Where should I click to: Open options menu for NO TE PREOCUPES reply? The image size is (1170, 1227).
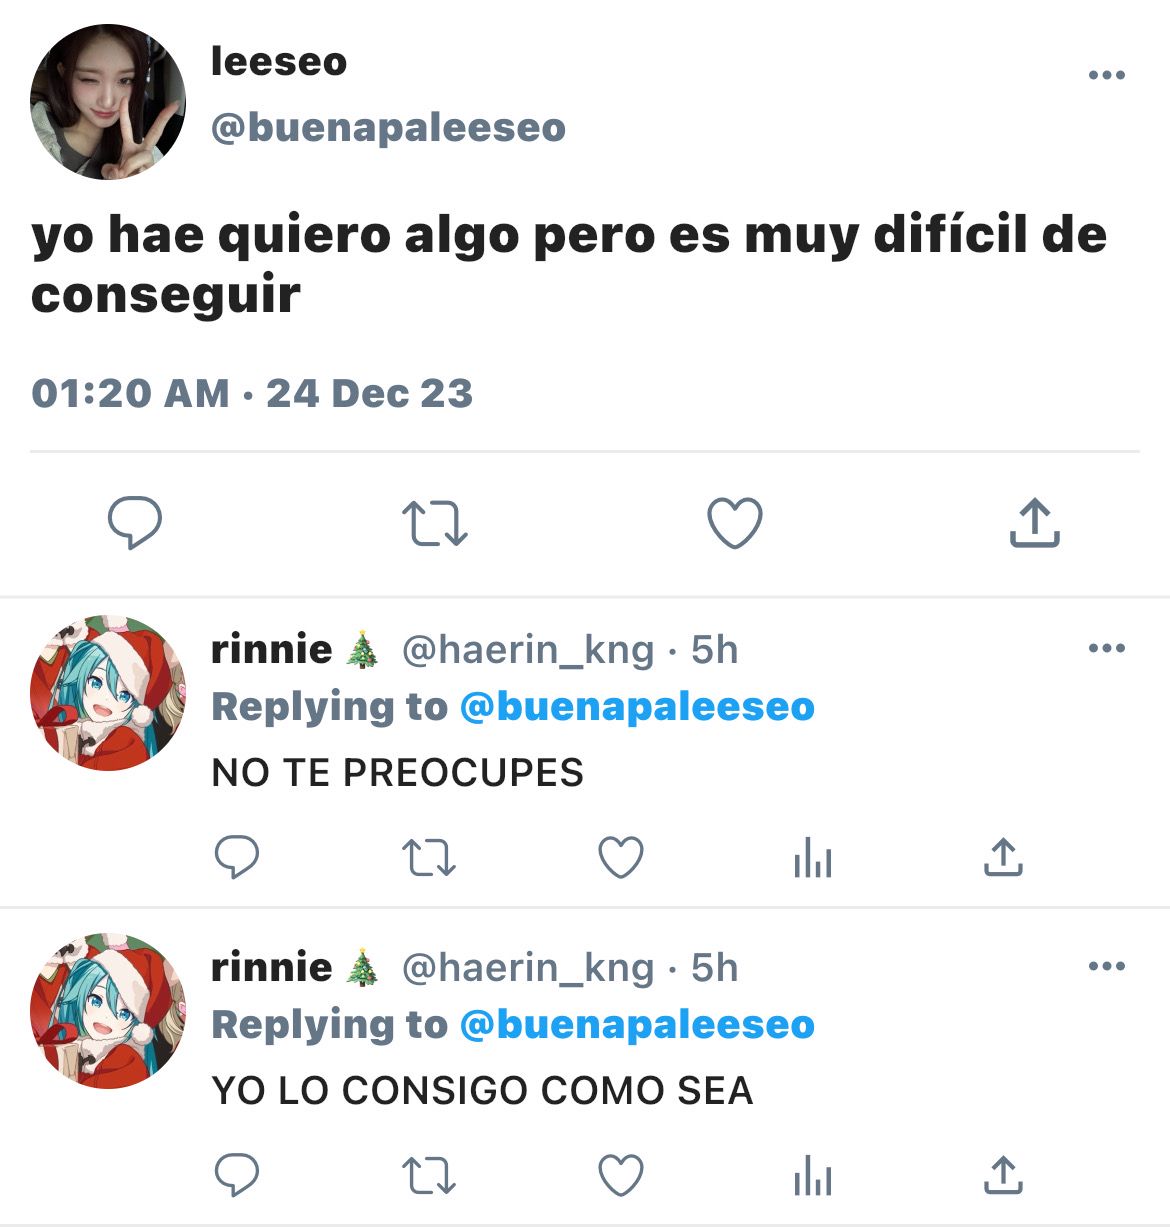pos(1106,648)
